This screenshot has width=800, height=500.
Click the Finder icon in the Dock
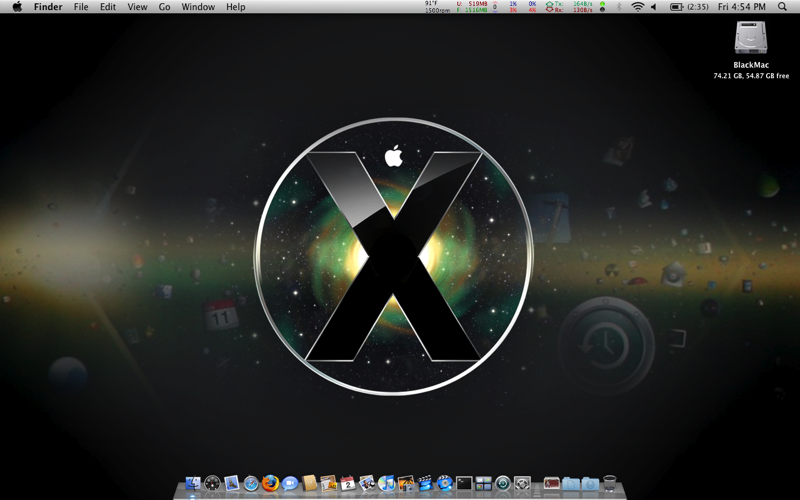click(192, 483)
